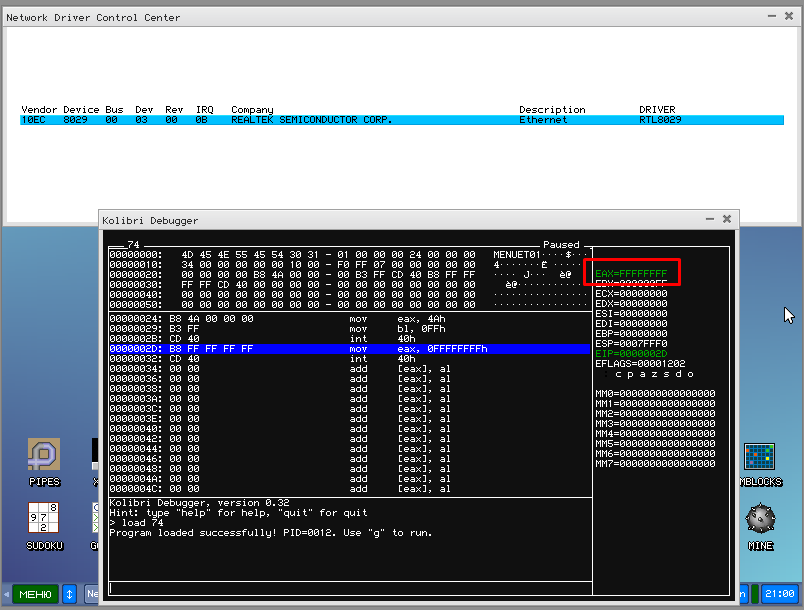This screenshot has width=804, height=610.
Task: Click the 21:00 taskbar clock
Action: click(x=779, y=594)
